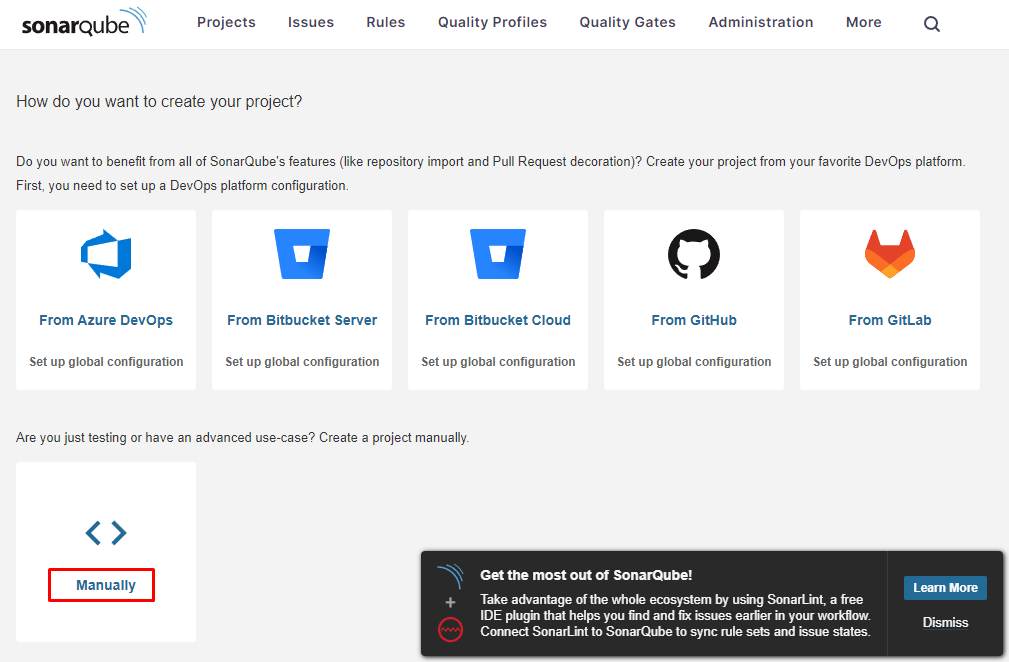Open the Administration section

click(761, 22)
